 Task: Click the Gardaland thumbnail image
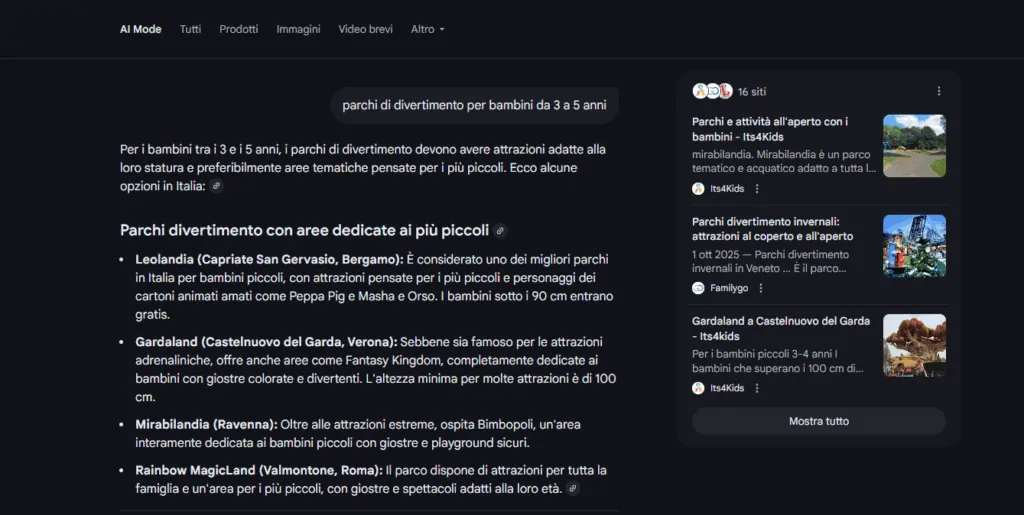(914, 345)
